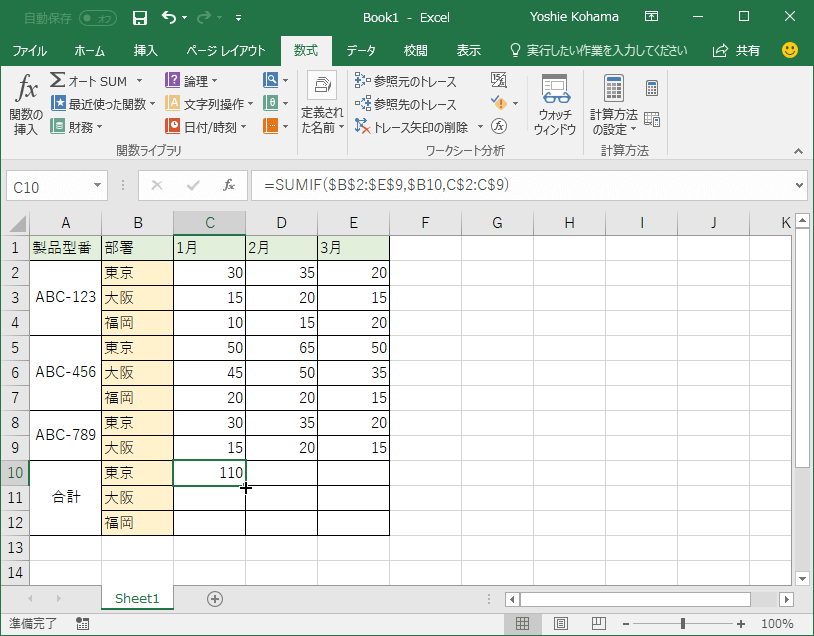Image resolution: width=814 pixels, height=636 pixels.
Task: Expand the AutoSum dropdown arrow
Action: point(139,81)
